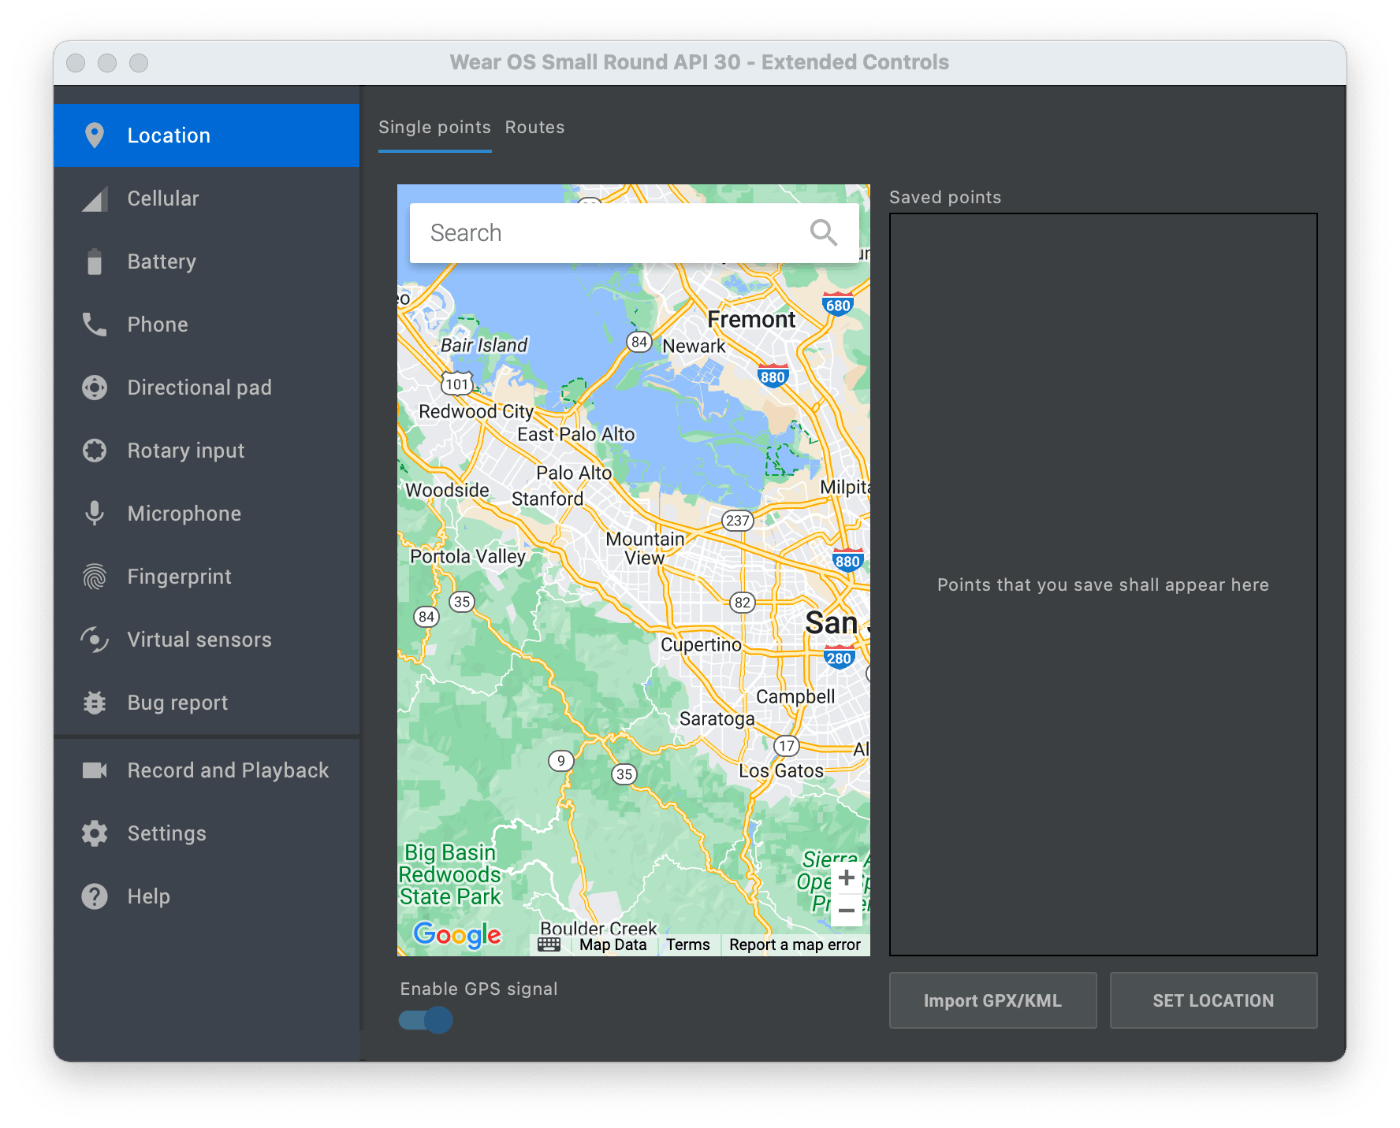Click the Phone handset icon

point(94,324)
